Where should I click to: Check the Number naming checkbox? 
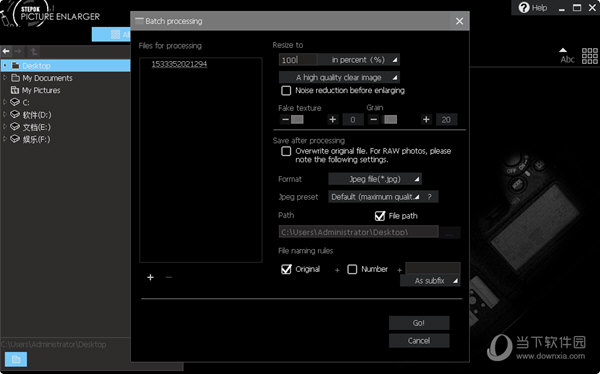(x=352, y=269)
